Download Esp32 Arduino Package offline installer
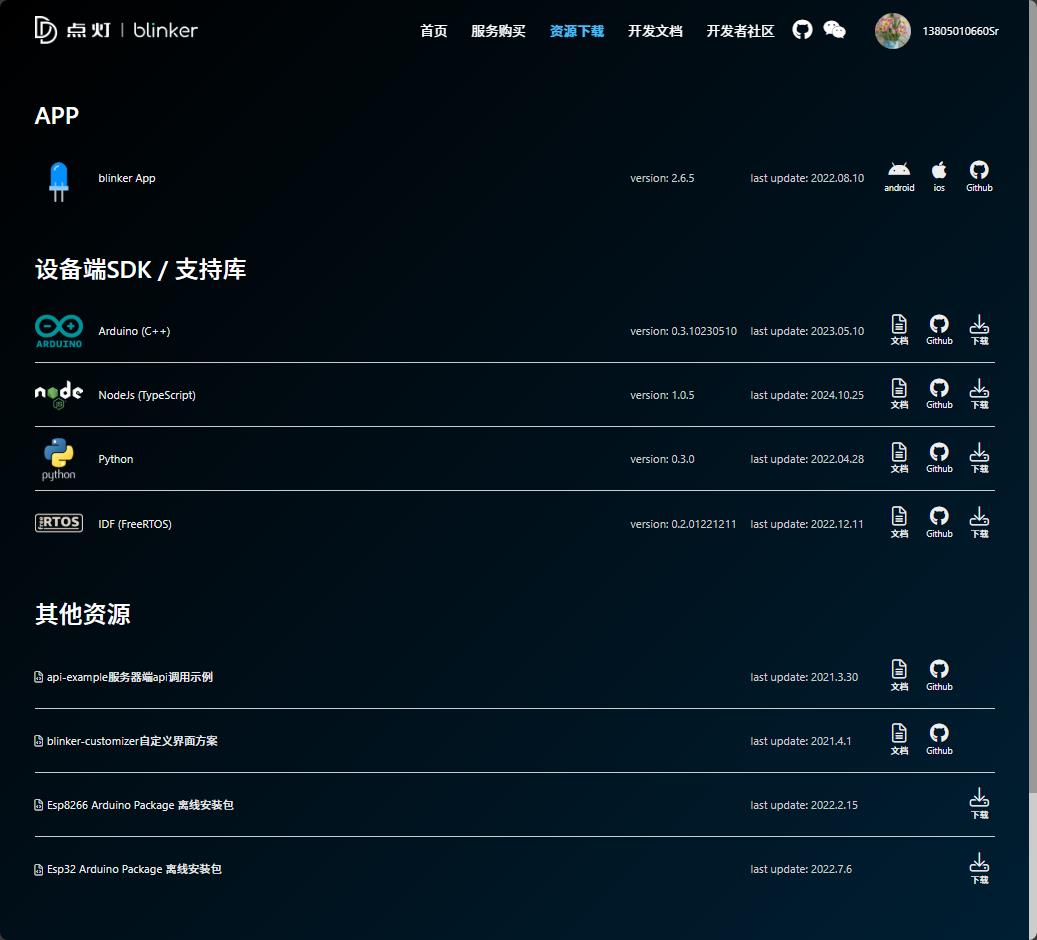This screenshot has height=940, width=1037. pyautogui.click(x=979, y=869)
